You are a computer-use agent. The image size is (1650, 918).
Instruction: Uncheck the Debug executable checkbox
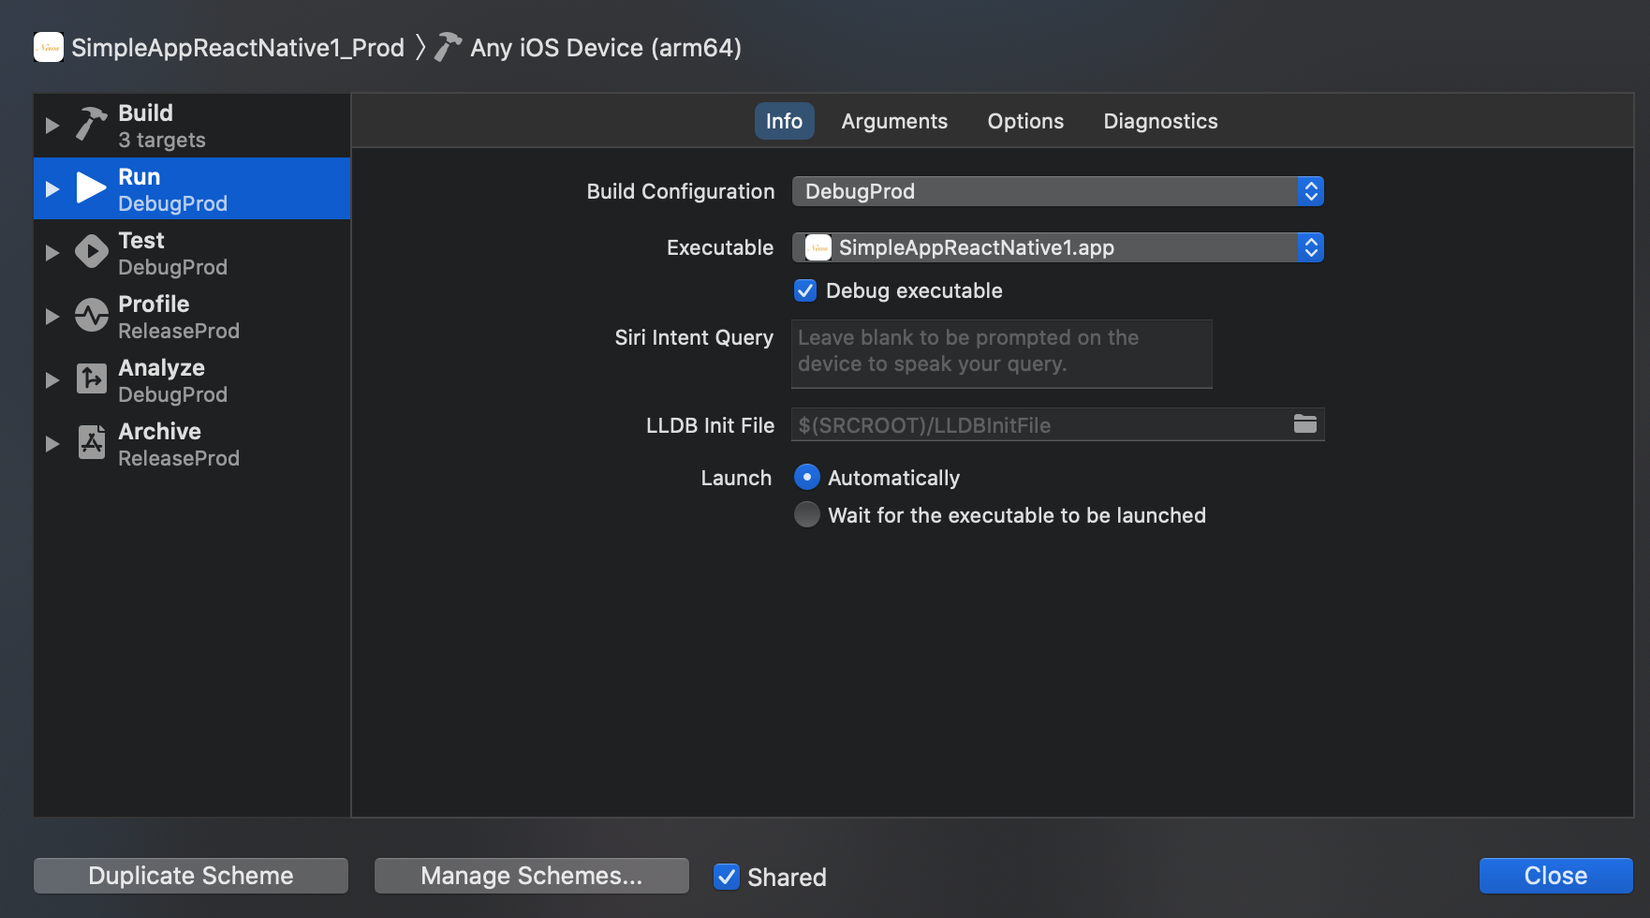pyautogui.click(x=805, y=291)
